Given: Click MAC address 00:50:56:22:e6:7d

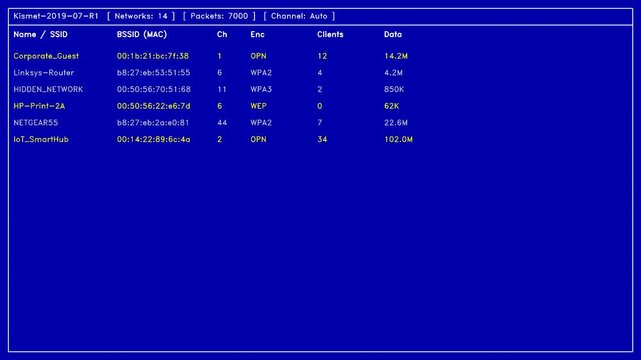Looking at the screenshot, I should click(154, 106).
